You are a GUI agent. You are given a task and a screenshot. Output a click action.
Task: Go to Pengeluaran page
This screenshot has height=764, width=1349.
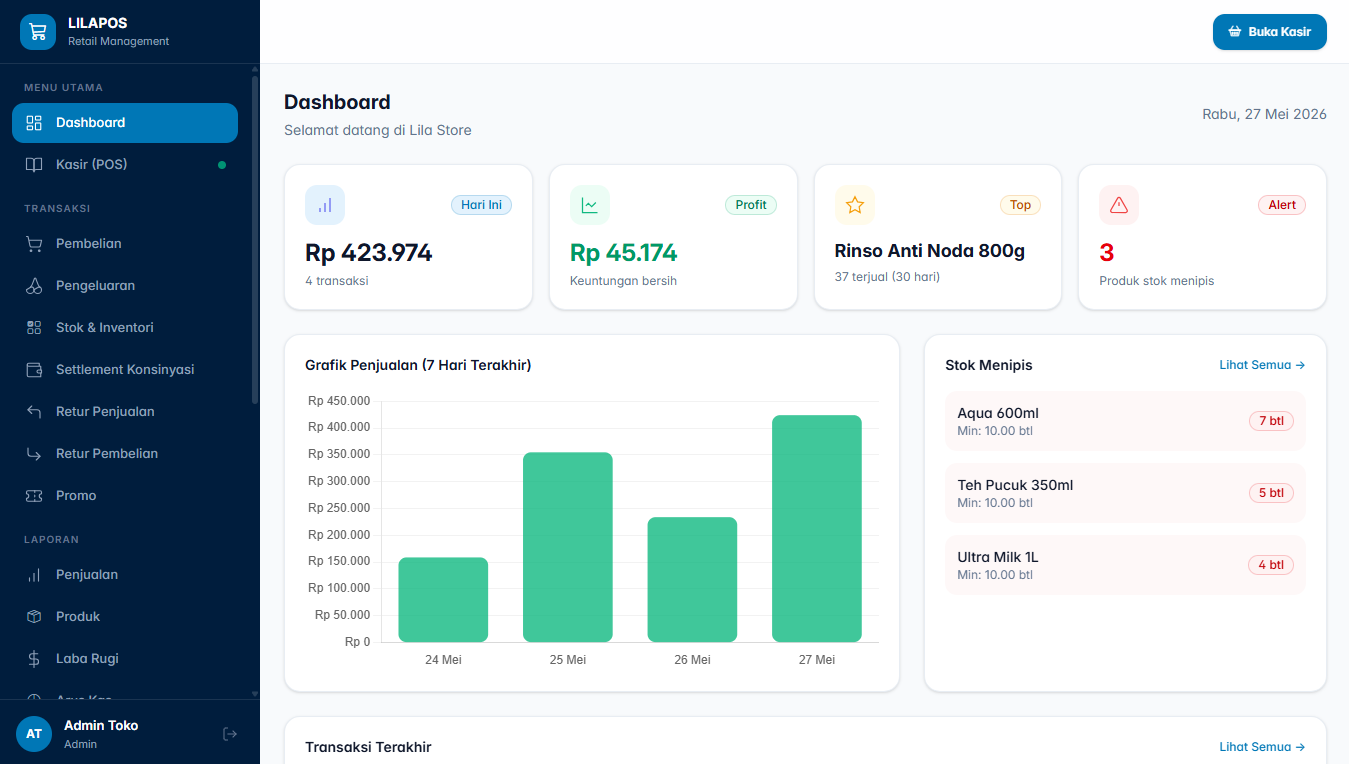coord(125,286)
